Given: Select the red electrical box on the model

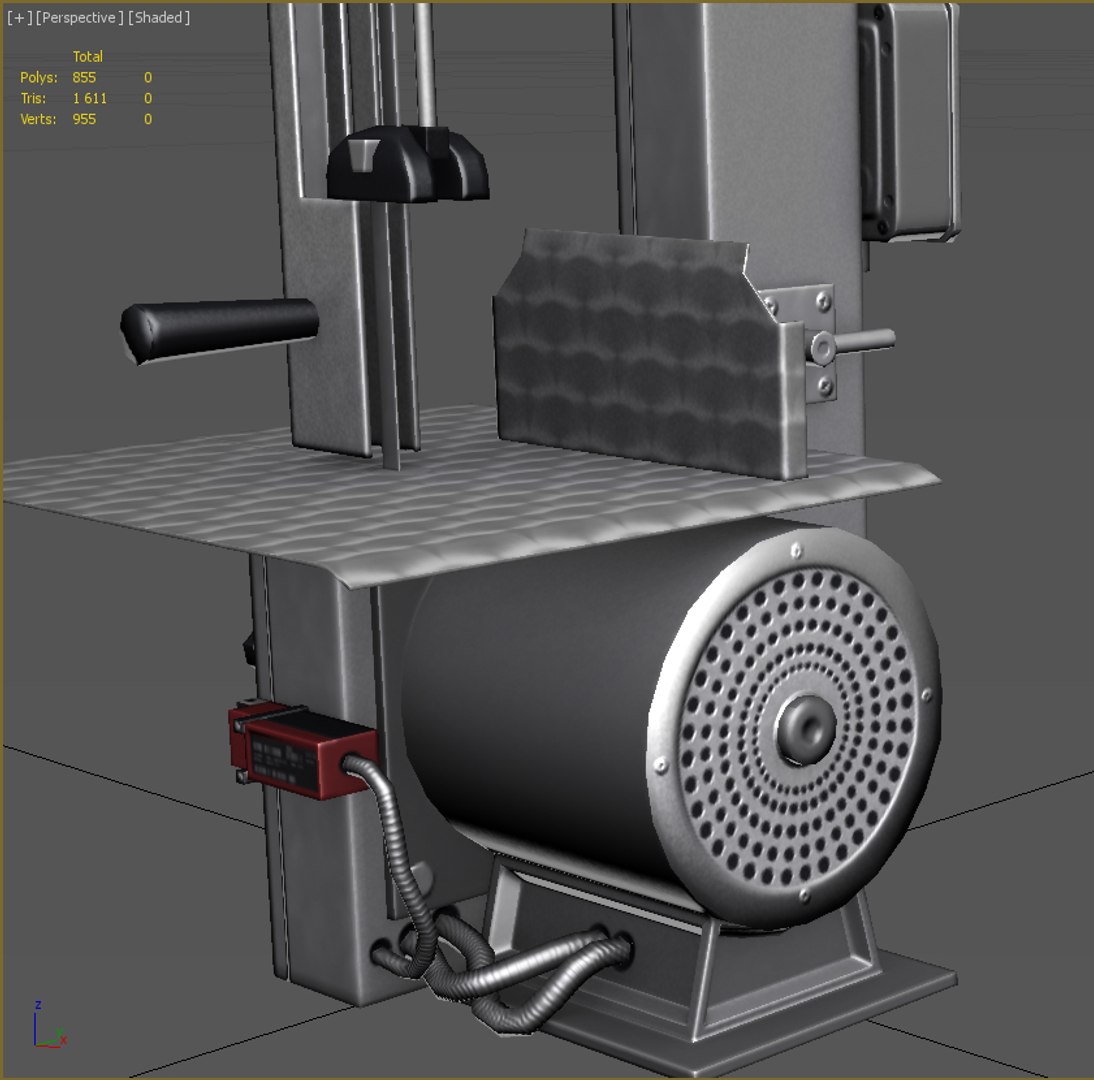Looking at the screenshot, I should click(303, 750).
